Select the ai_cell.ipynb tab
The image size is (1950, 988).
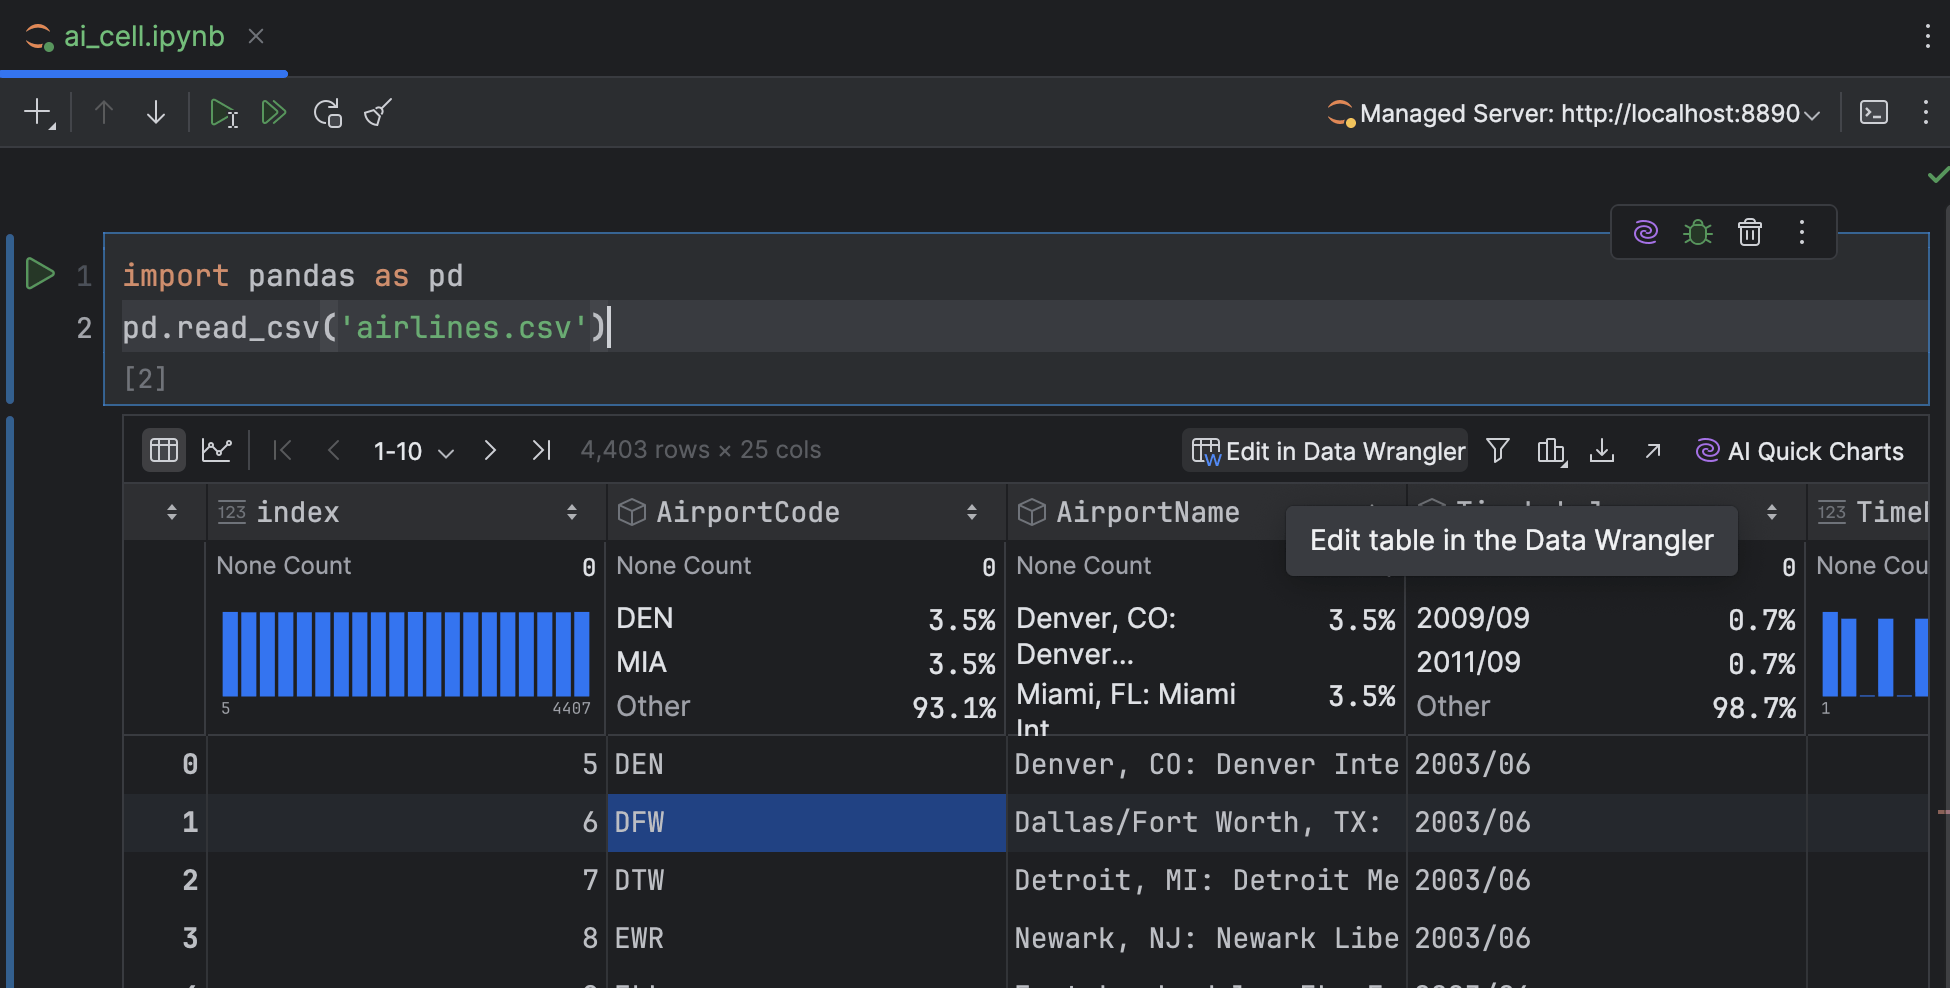tap(143, 37)
